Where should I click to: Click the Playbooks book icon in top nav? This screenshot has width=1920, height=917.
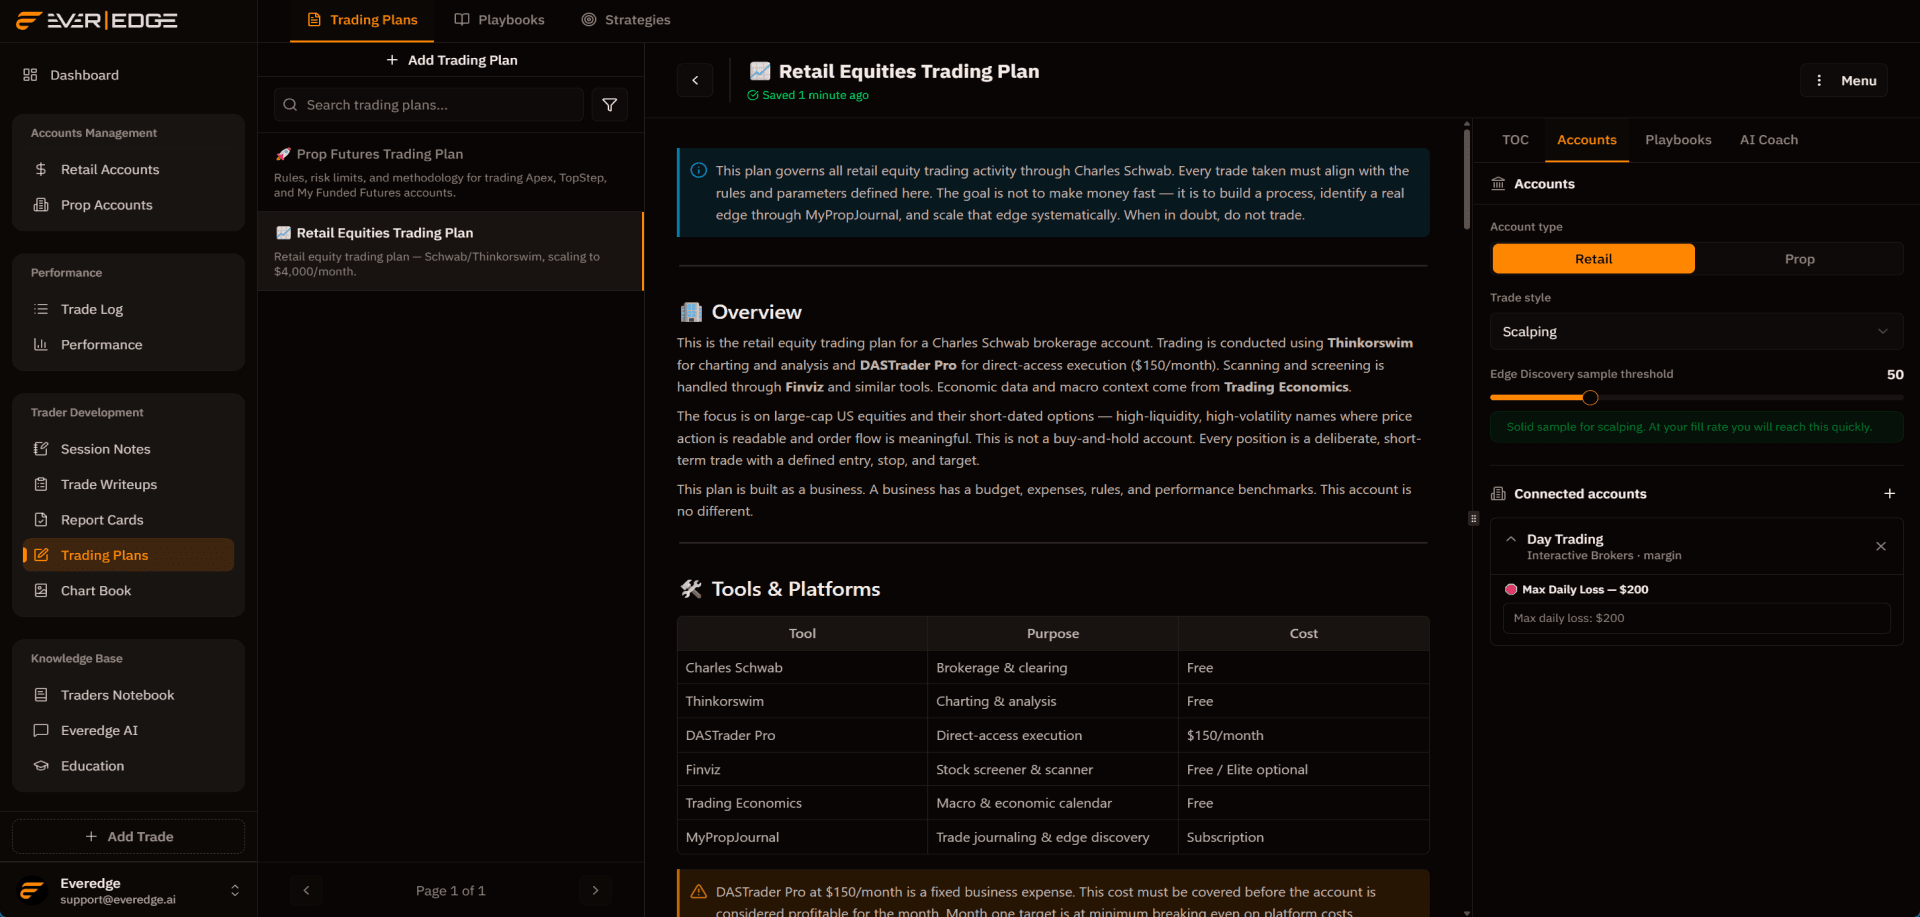point(462,20)
